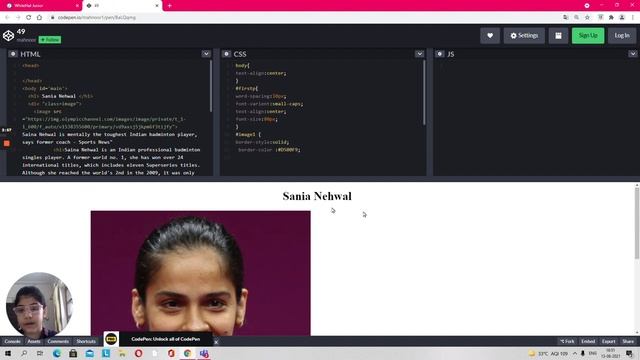
Task: Click the Fork button
Action: [x=567, y=341]
